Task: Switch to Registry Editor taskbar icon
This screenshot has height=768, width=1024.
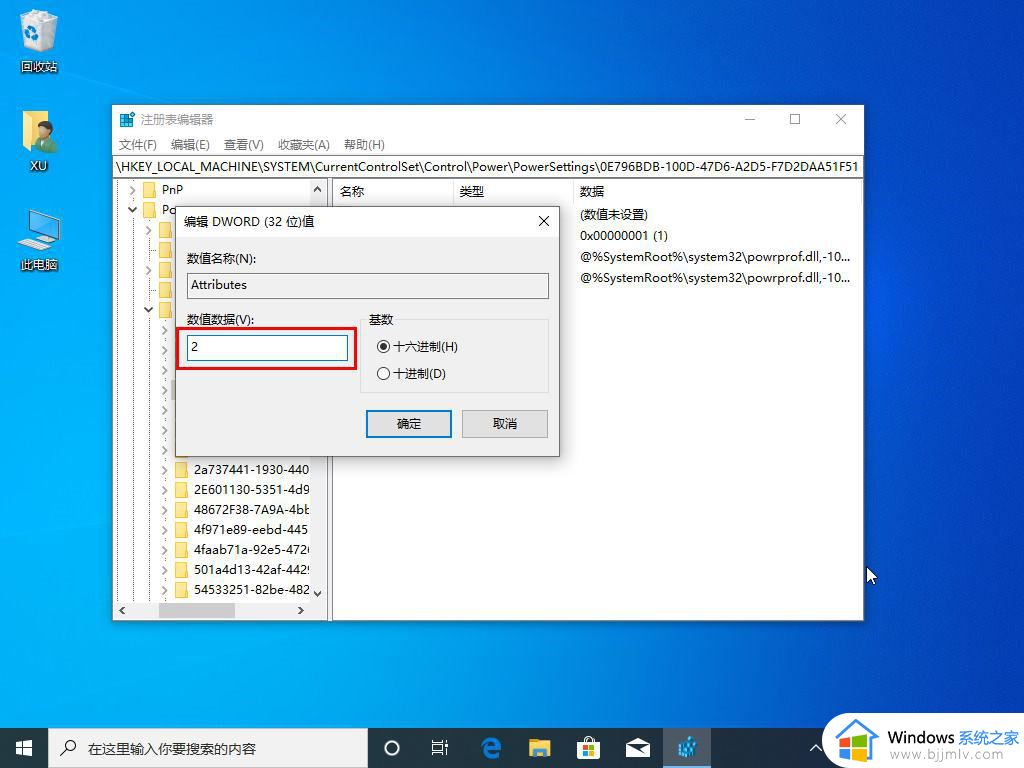Action: coord(687,748)
